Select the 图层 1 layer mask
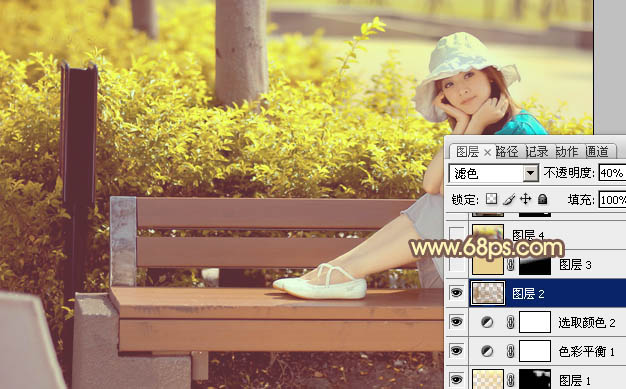The width and height of the screenshot is (626, 389). tap(535, 379)
